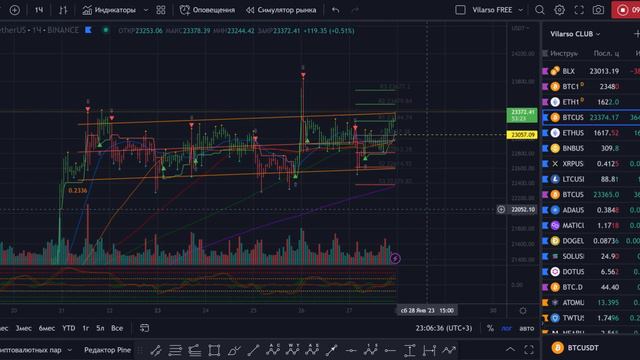Toggle the лог logarithmic scale

(506, 328)
